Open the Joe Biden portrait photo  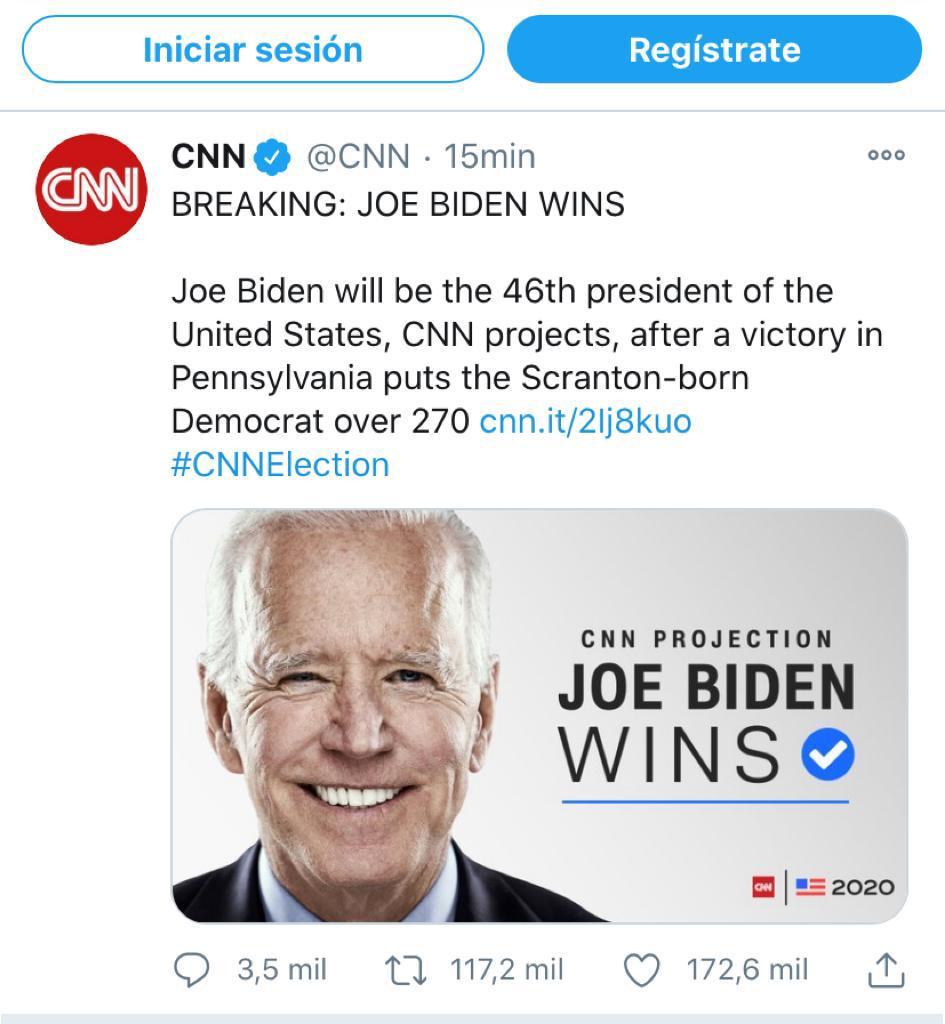click(x=350, y=715)
